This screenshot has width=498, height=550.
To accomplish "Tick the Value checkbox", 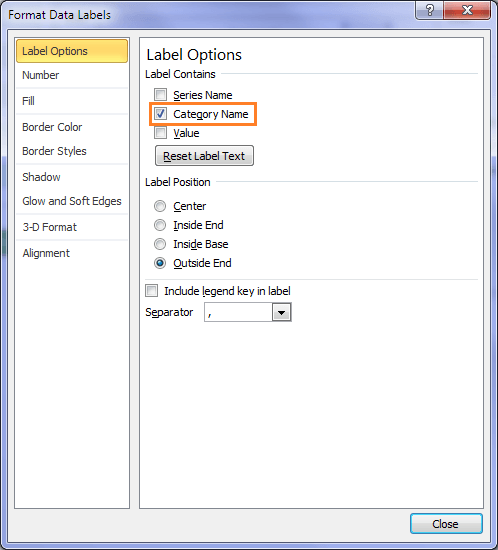I will point(161,133).
